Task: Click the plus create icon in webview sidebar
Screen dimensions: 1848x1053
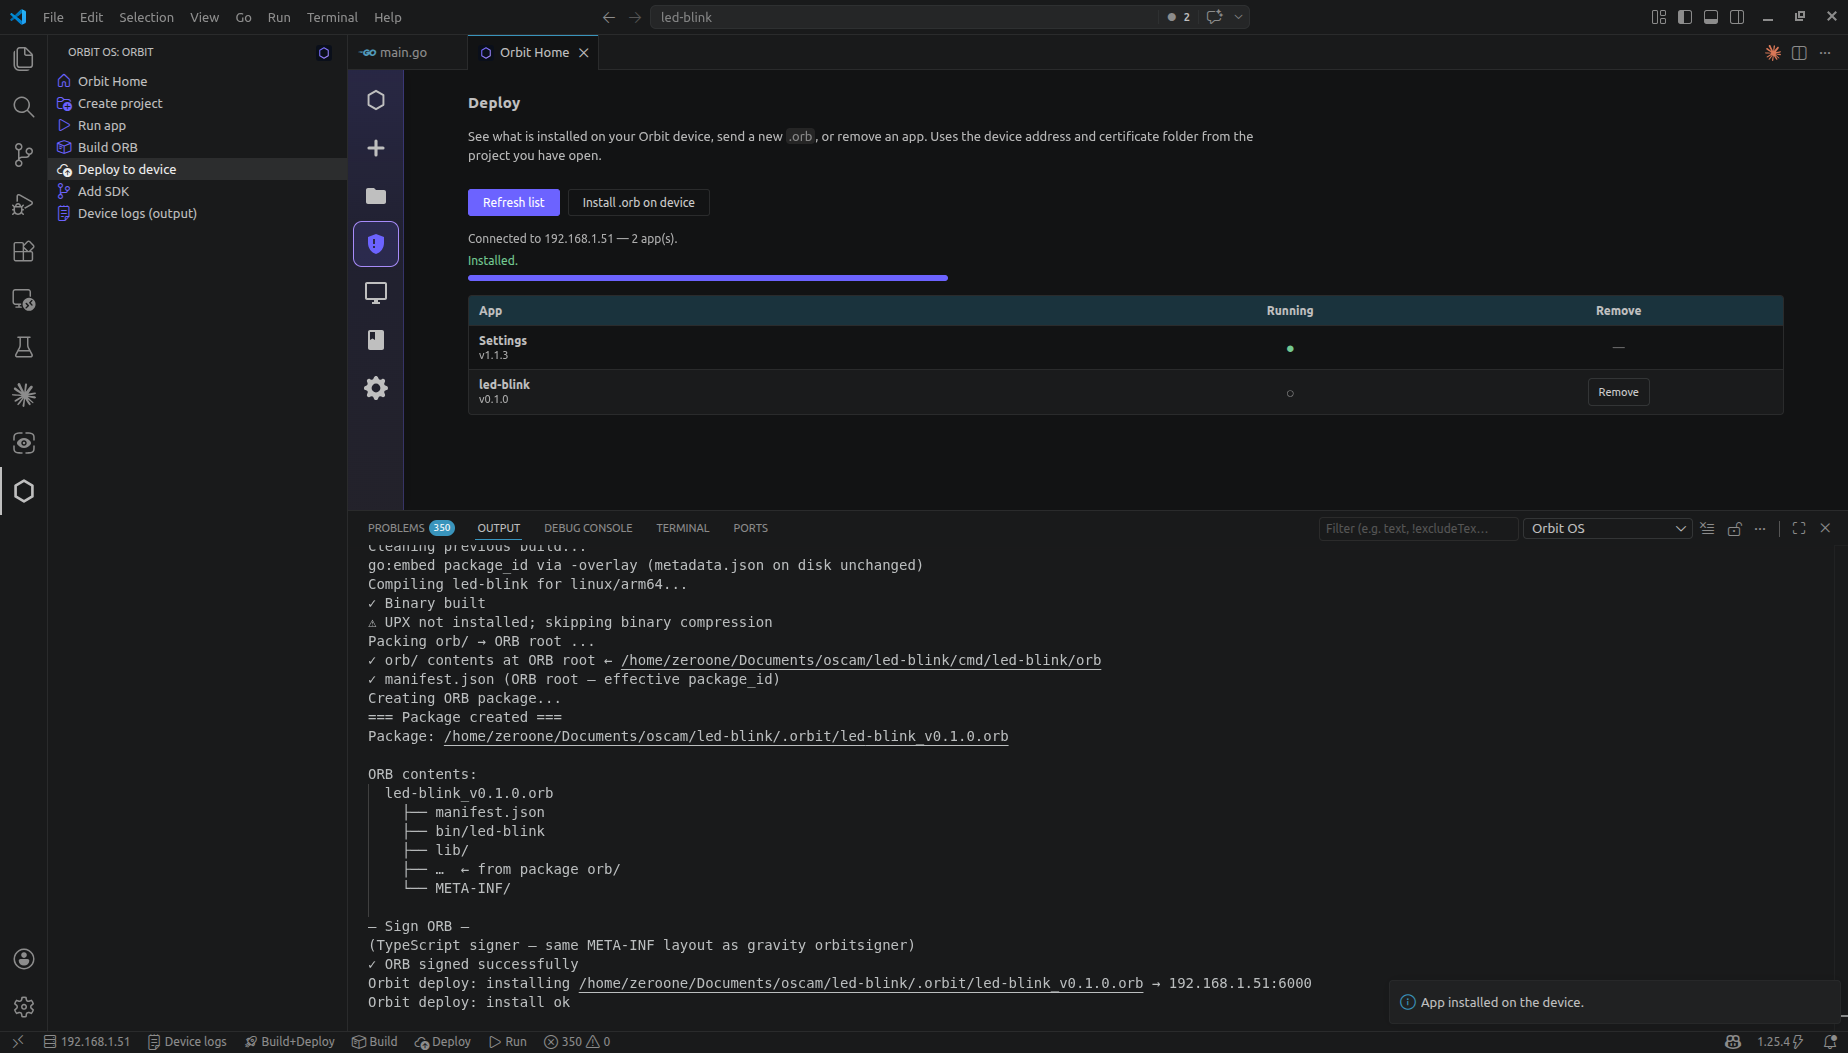Action: [x=376, y=148]
